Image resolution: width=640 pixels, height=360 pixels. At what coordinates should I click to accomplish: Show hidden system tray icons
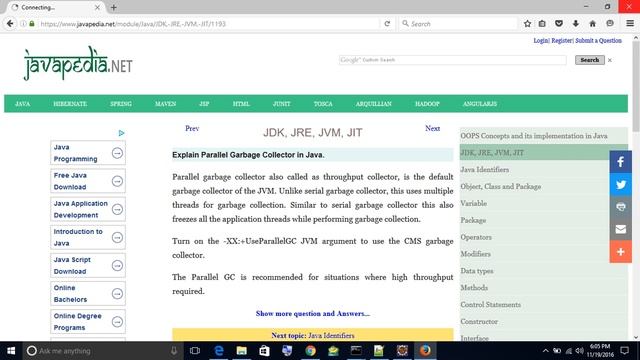545,351
